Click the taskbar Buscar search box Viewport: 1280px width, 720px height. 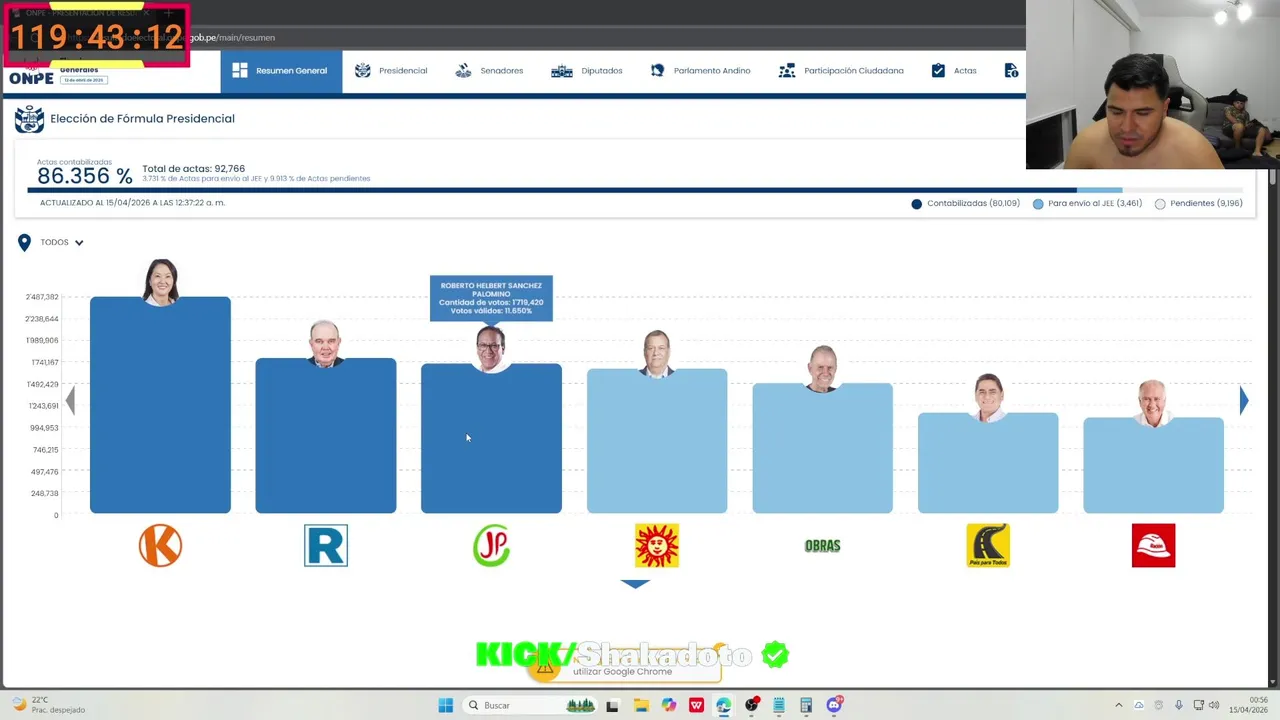pos(531,705)
